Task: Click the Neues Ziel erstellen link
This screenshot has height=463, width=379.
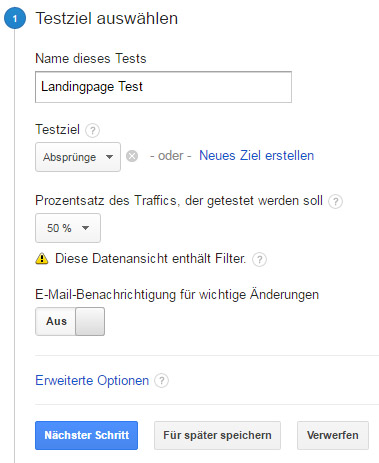Action: pyautogui.click(x=257, y=156)
